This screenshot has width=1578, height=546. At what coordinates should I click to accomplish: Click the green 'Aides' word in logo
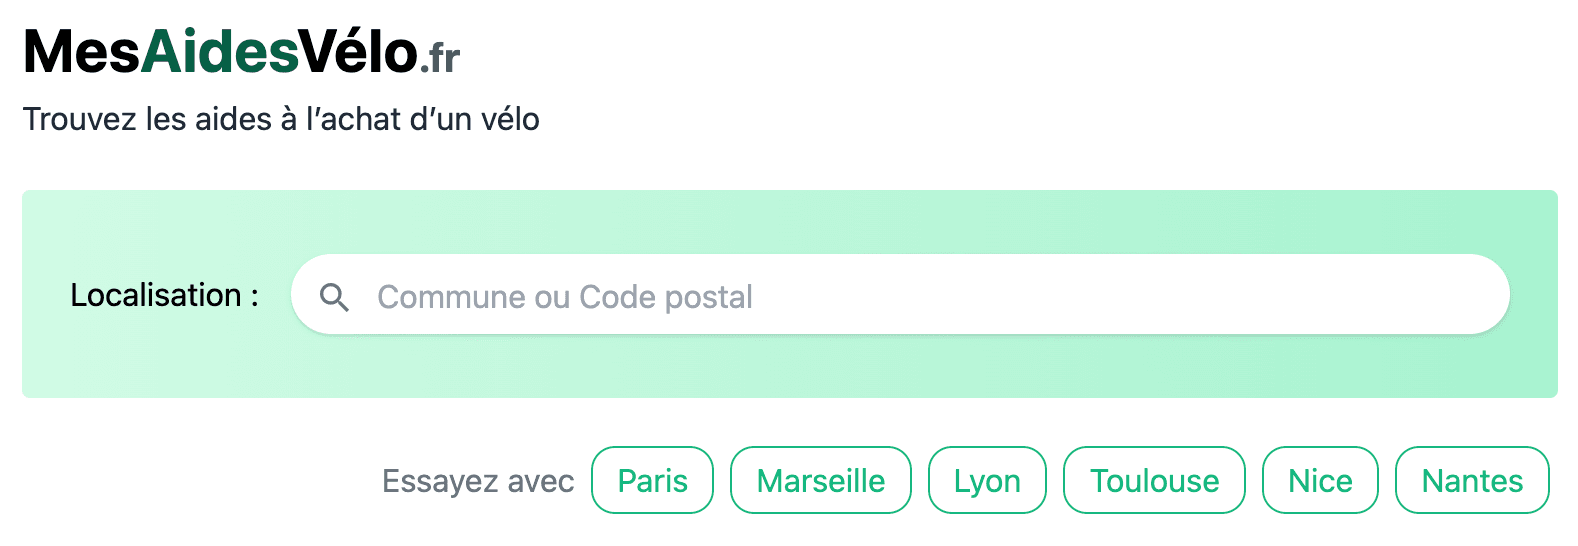[220, 52]
